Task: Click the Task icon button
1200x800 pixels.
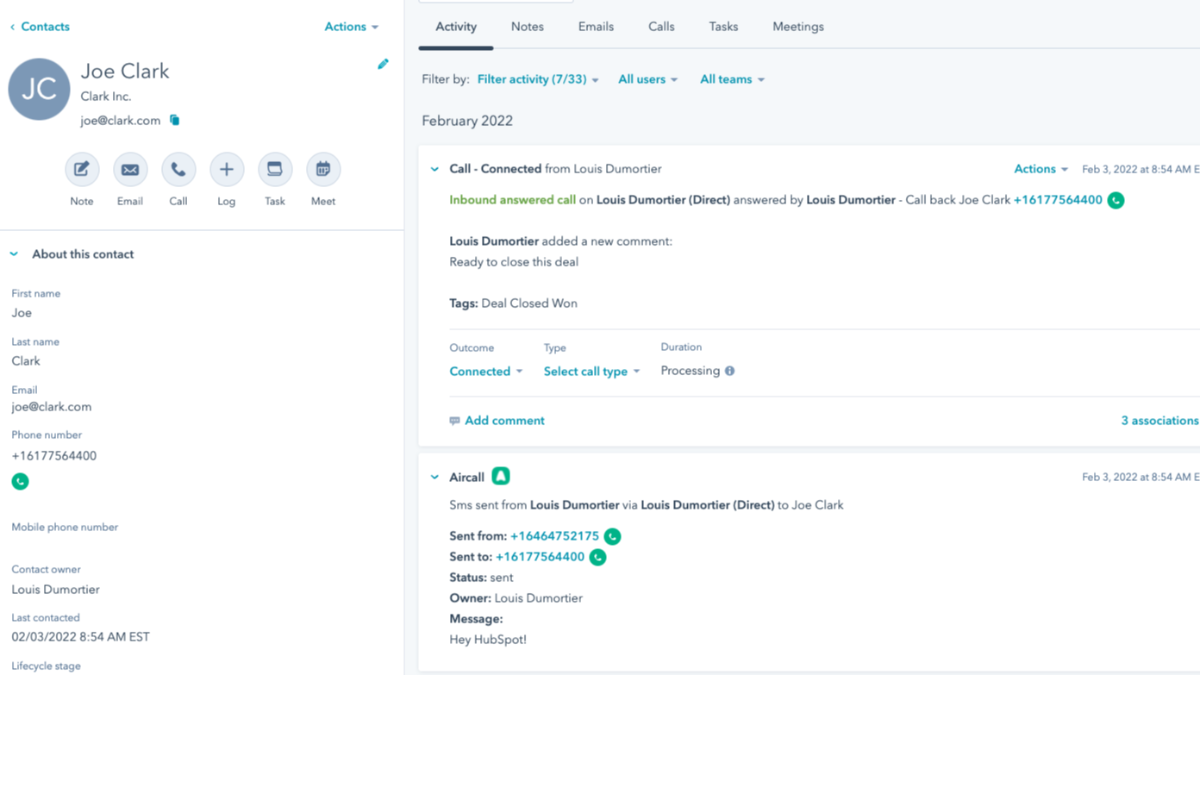Action: pos(275,170)
